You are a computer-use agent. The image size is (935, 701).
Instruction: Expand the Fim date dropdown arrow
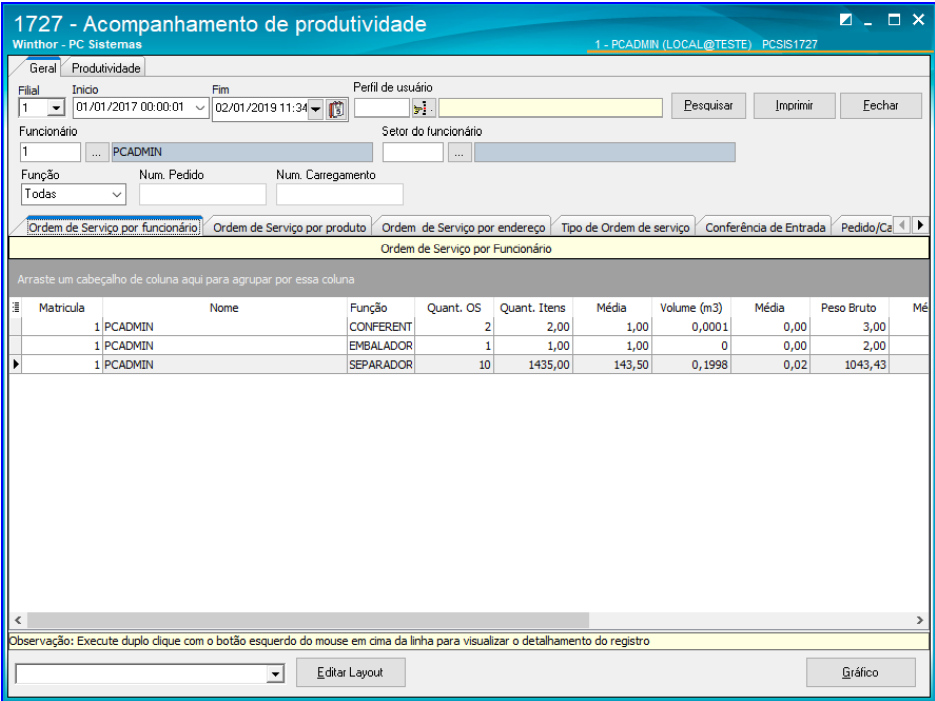pyautogui.click(x=316, y=109)
